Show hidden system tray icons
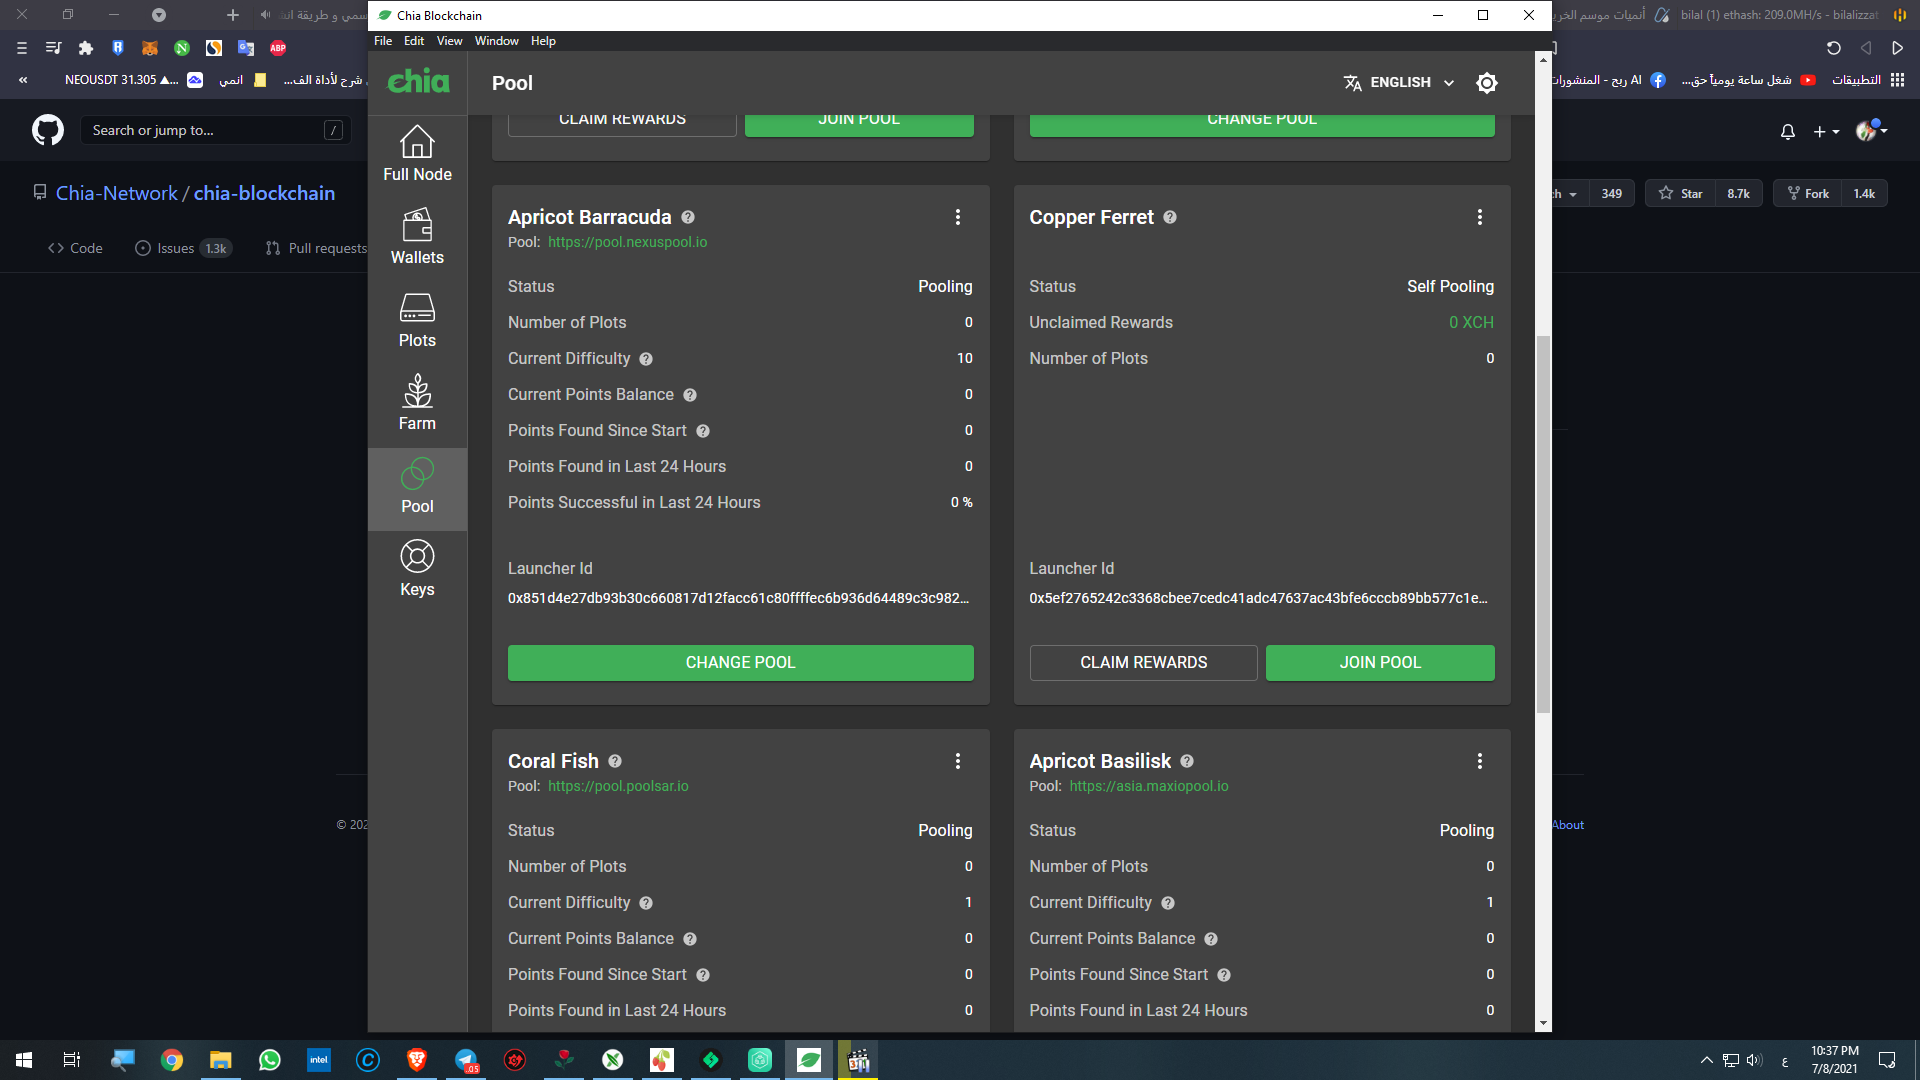The height and width of the screenshot is (1080, 1920). tap(1706, 1060)
